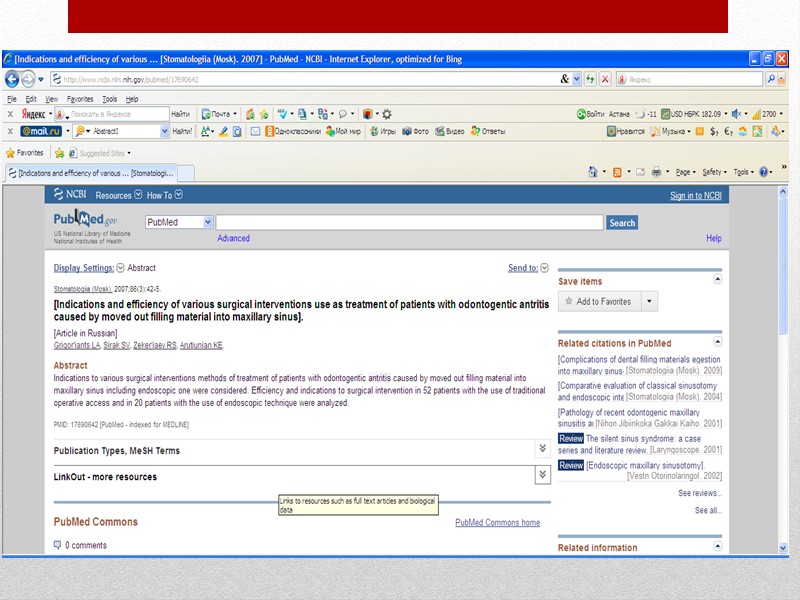Select the Indications and efficiency browser tab

91,173
